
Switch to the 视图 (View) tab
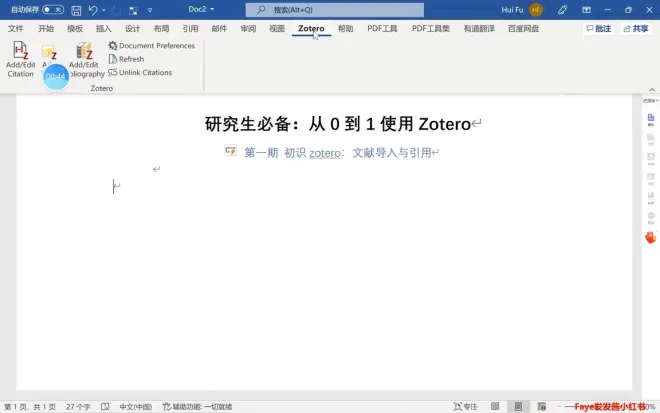tap(277, 29)
